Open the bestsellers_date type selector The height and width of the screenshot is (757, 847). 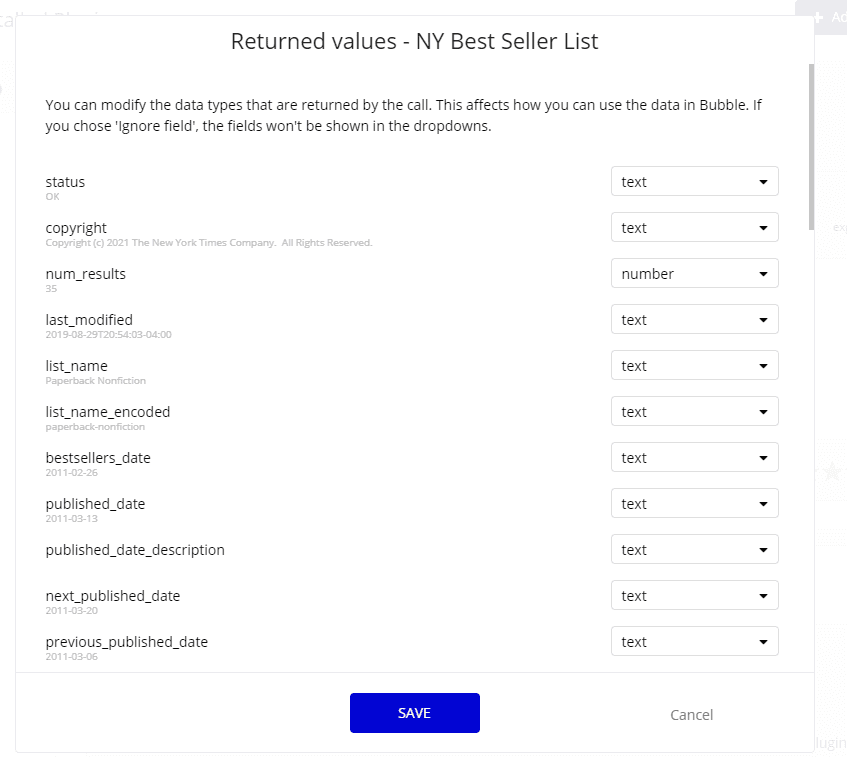694,457
